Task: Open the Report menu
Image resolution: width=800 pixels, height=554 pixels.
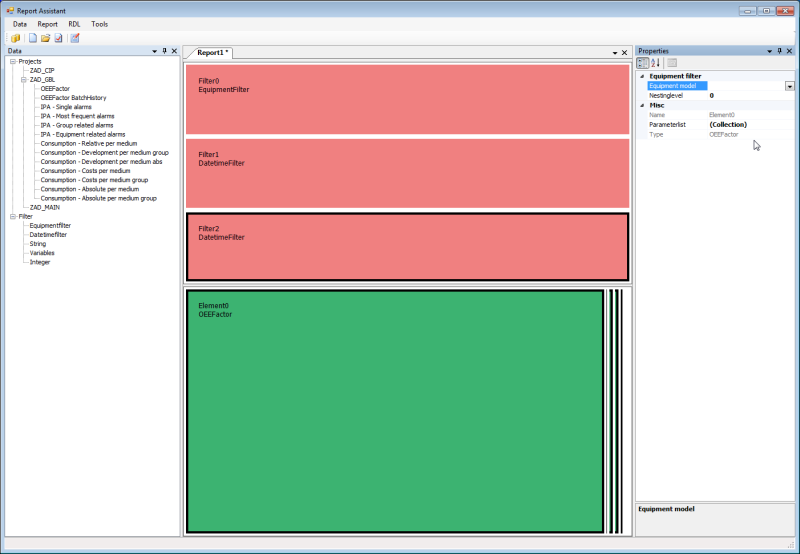Action: (x=47, y=24)
